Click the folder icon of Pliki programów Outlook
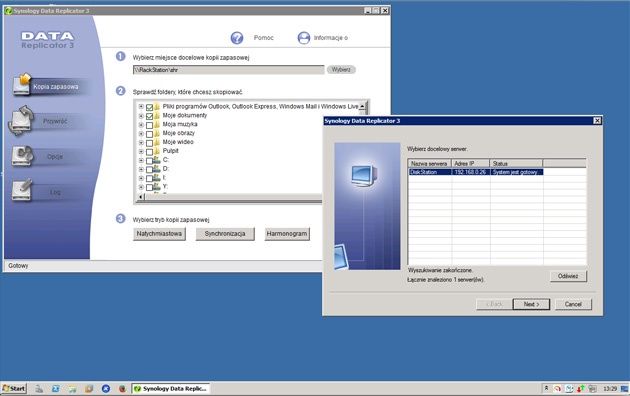Image resolution: width=630 pixels, height=396 pixels. 157,107
